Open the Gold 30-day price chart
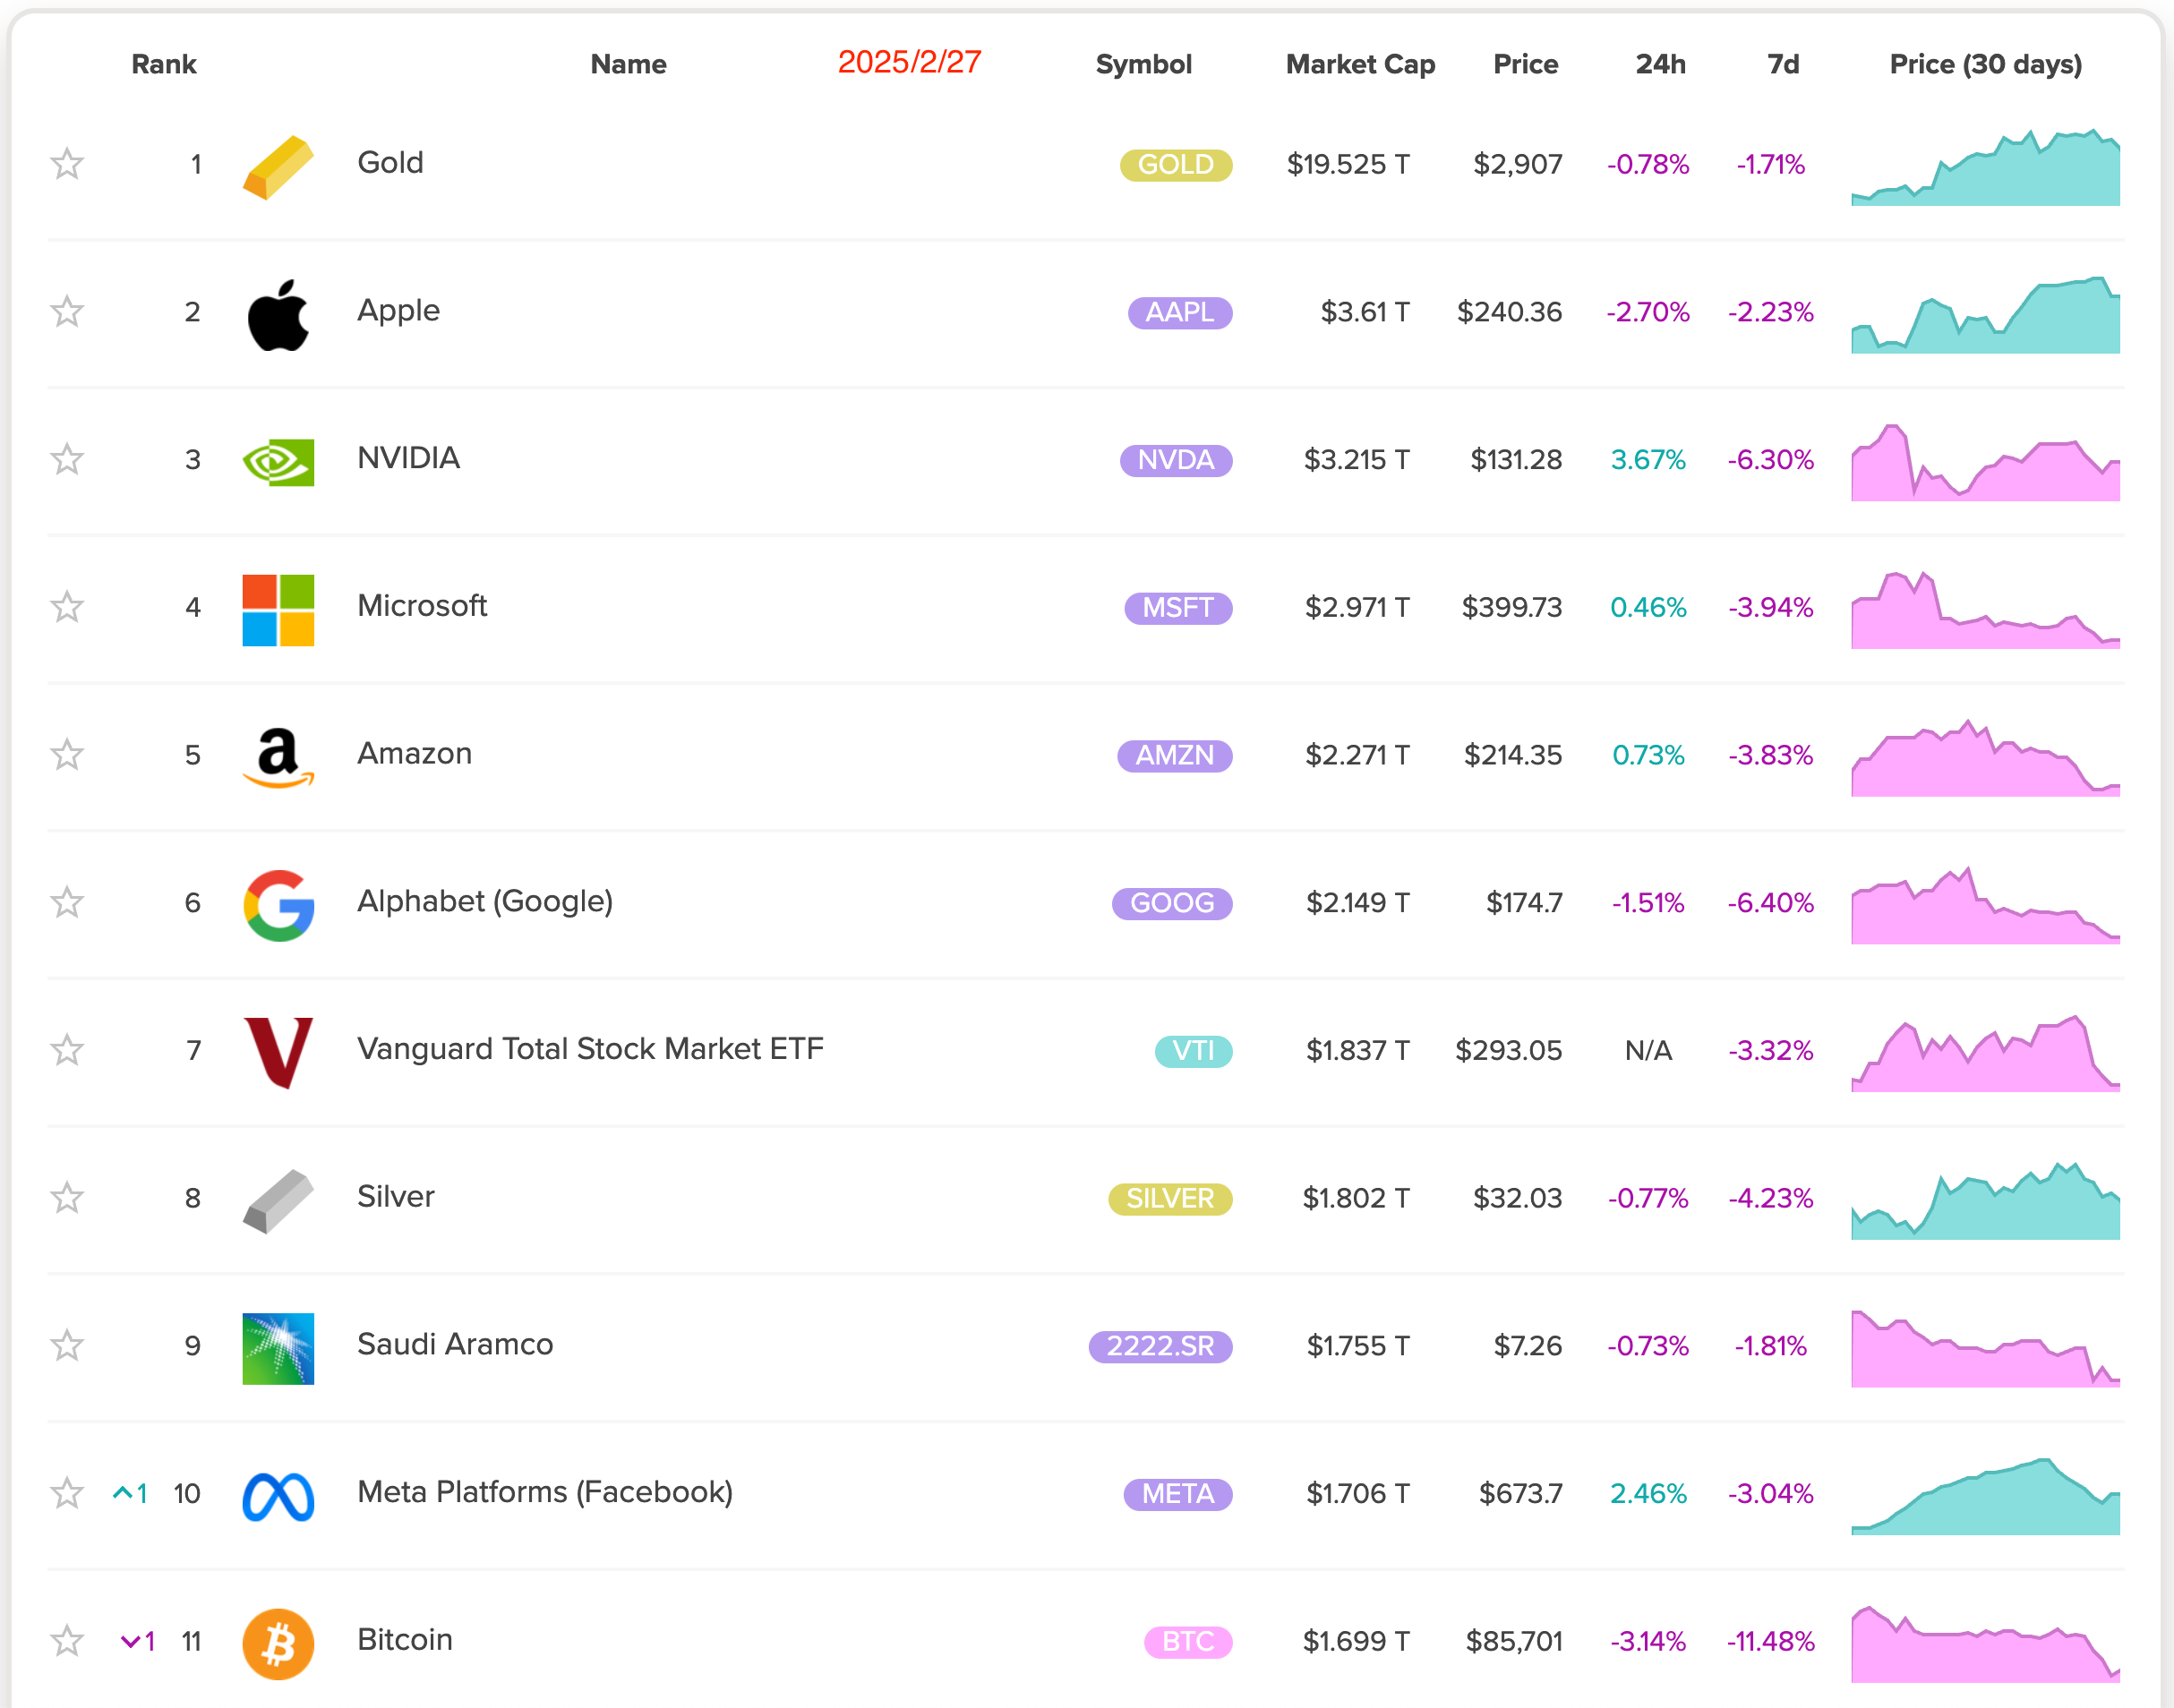Screen dimensions: 2174x1708 tap(1985, 167)
